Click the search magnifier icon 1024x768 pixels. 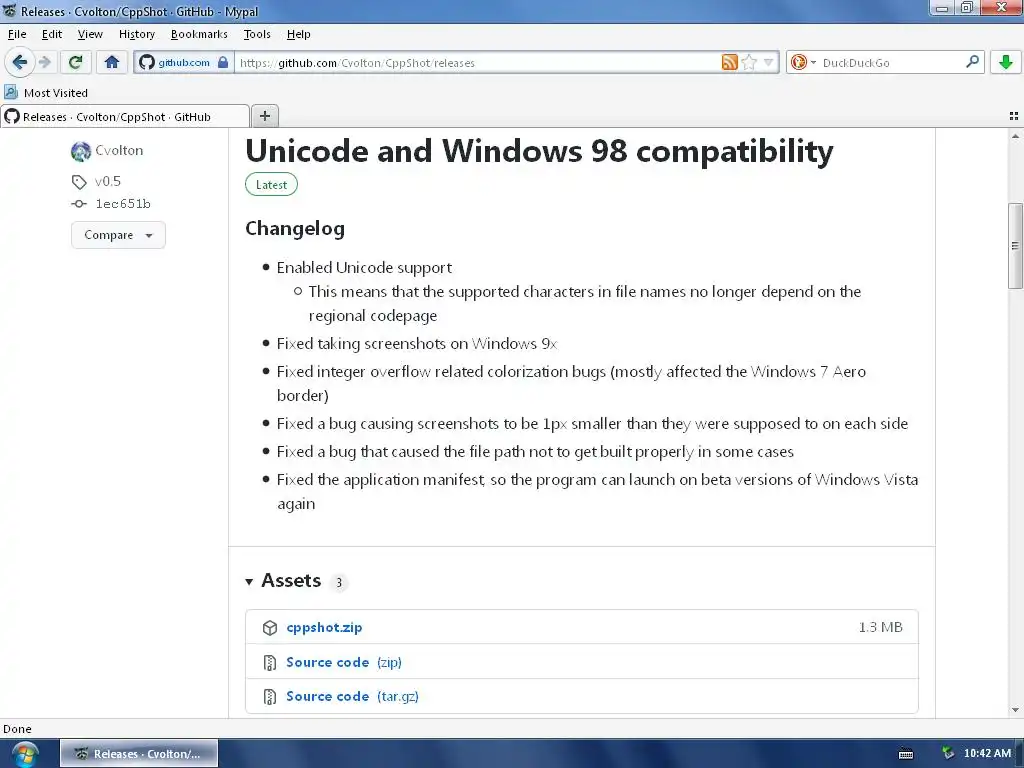[972, 61]
